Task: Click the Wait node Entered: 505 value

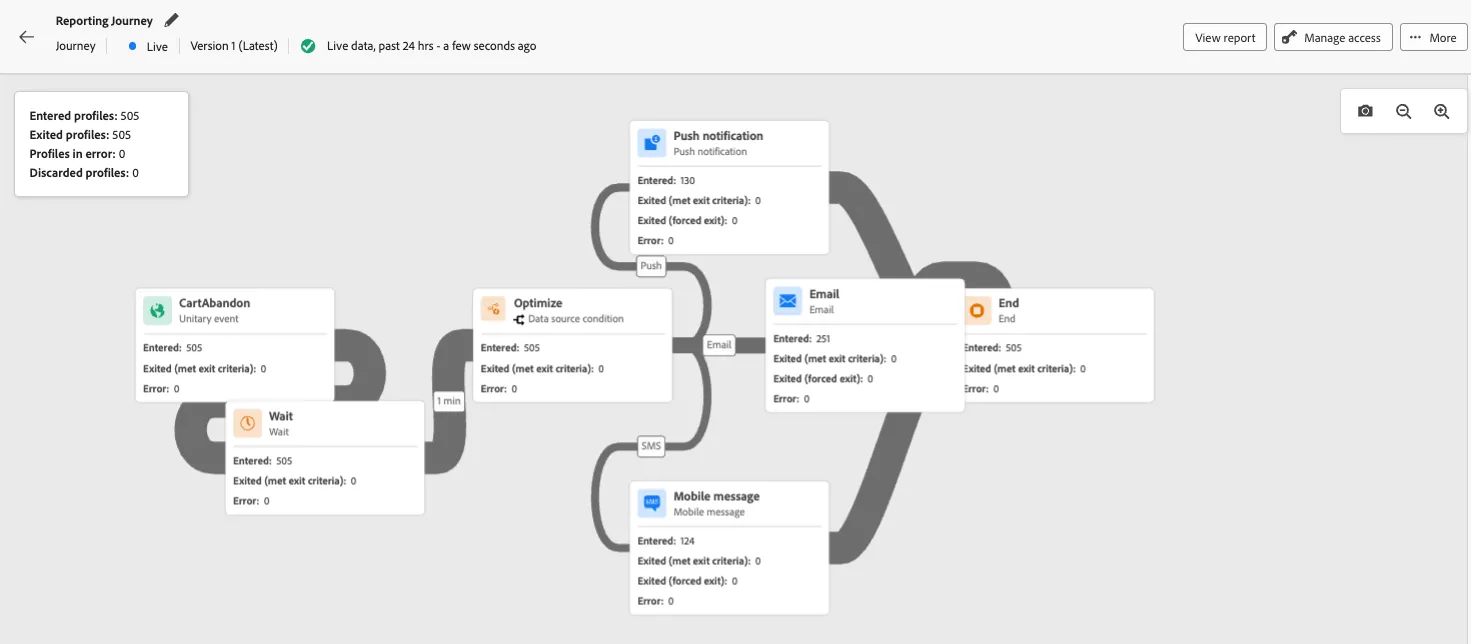Action: click(262, 461)
